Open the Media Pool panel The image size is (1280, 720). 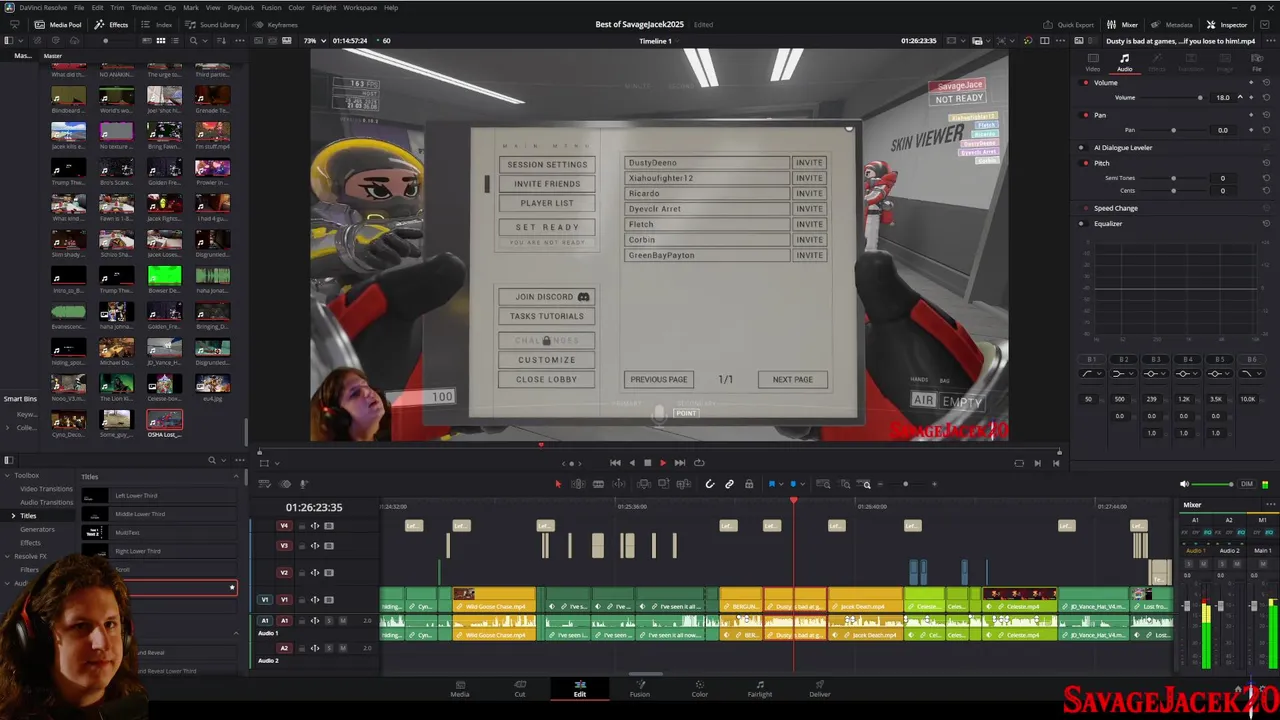coord(58,24)
